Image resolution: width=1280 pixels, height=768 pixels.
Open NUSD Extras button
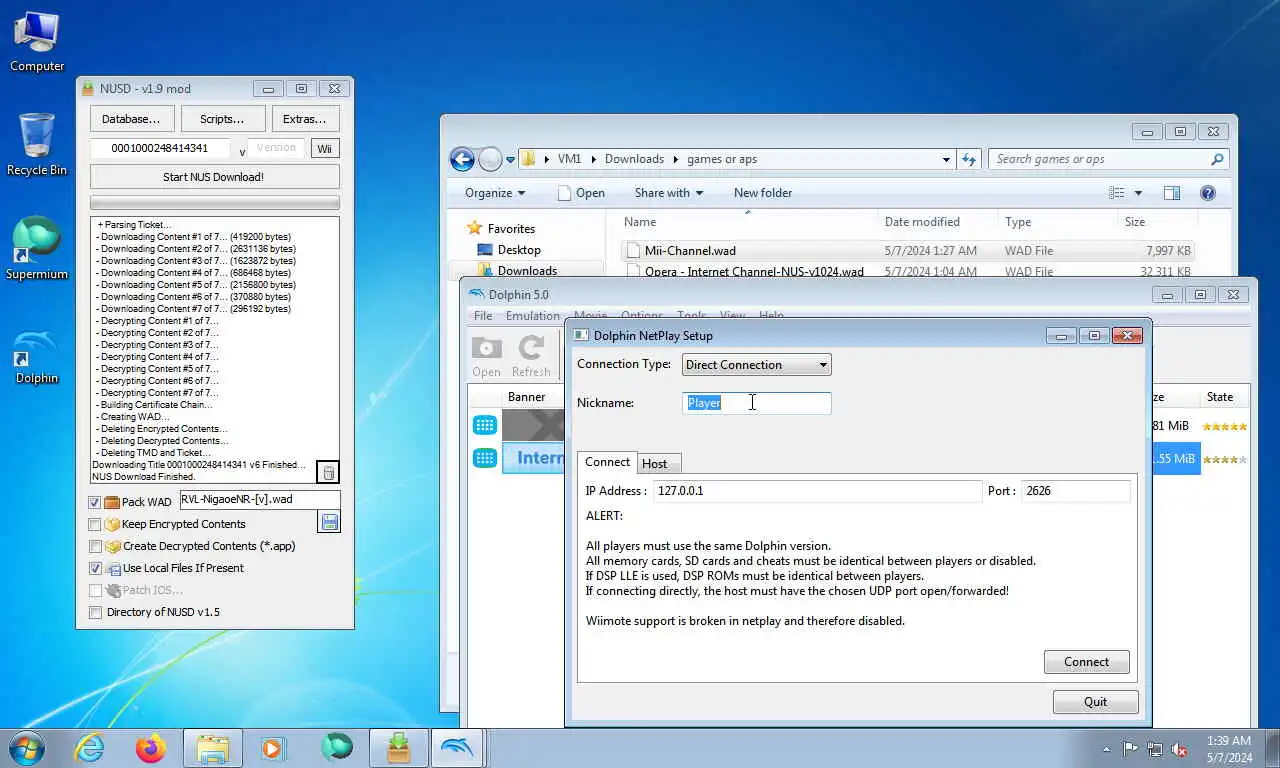(305, 119)
